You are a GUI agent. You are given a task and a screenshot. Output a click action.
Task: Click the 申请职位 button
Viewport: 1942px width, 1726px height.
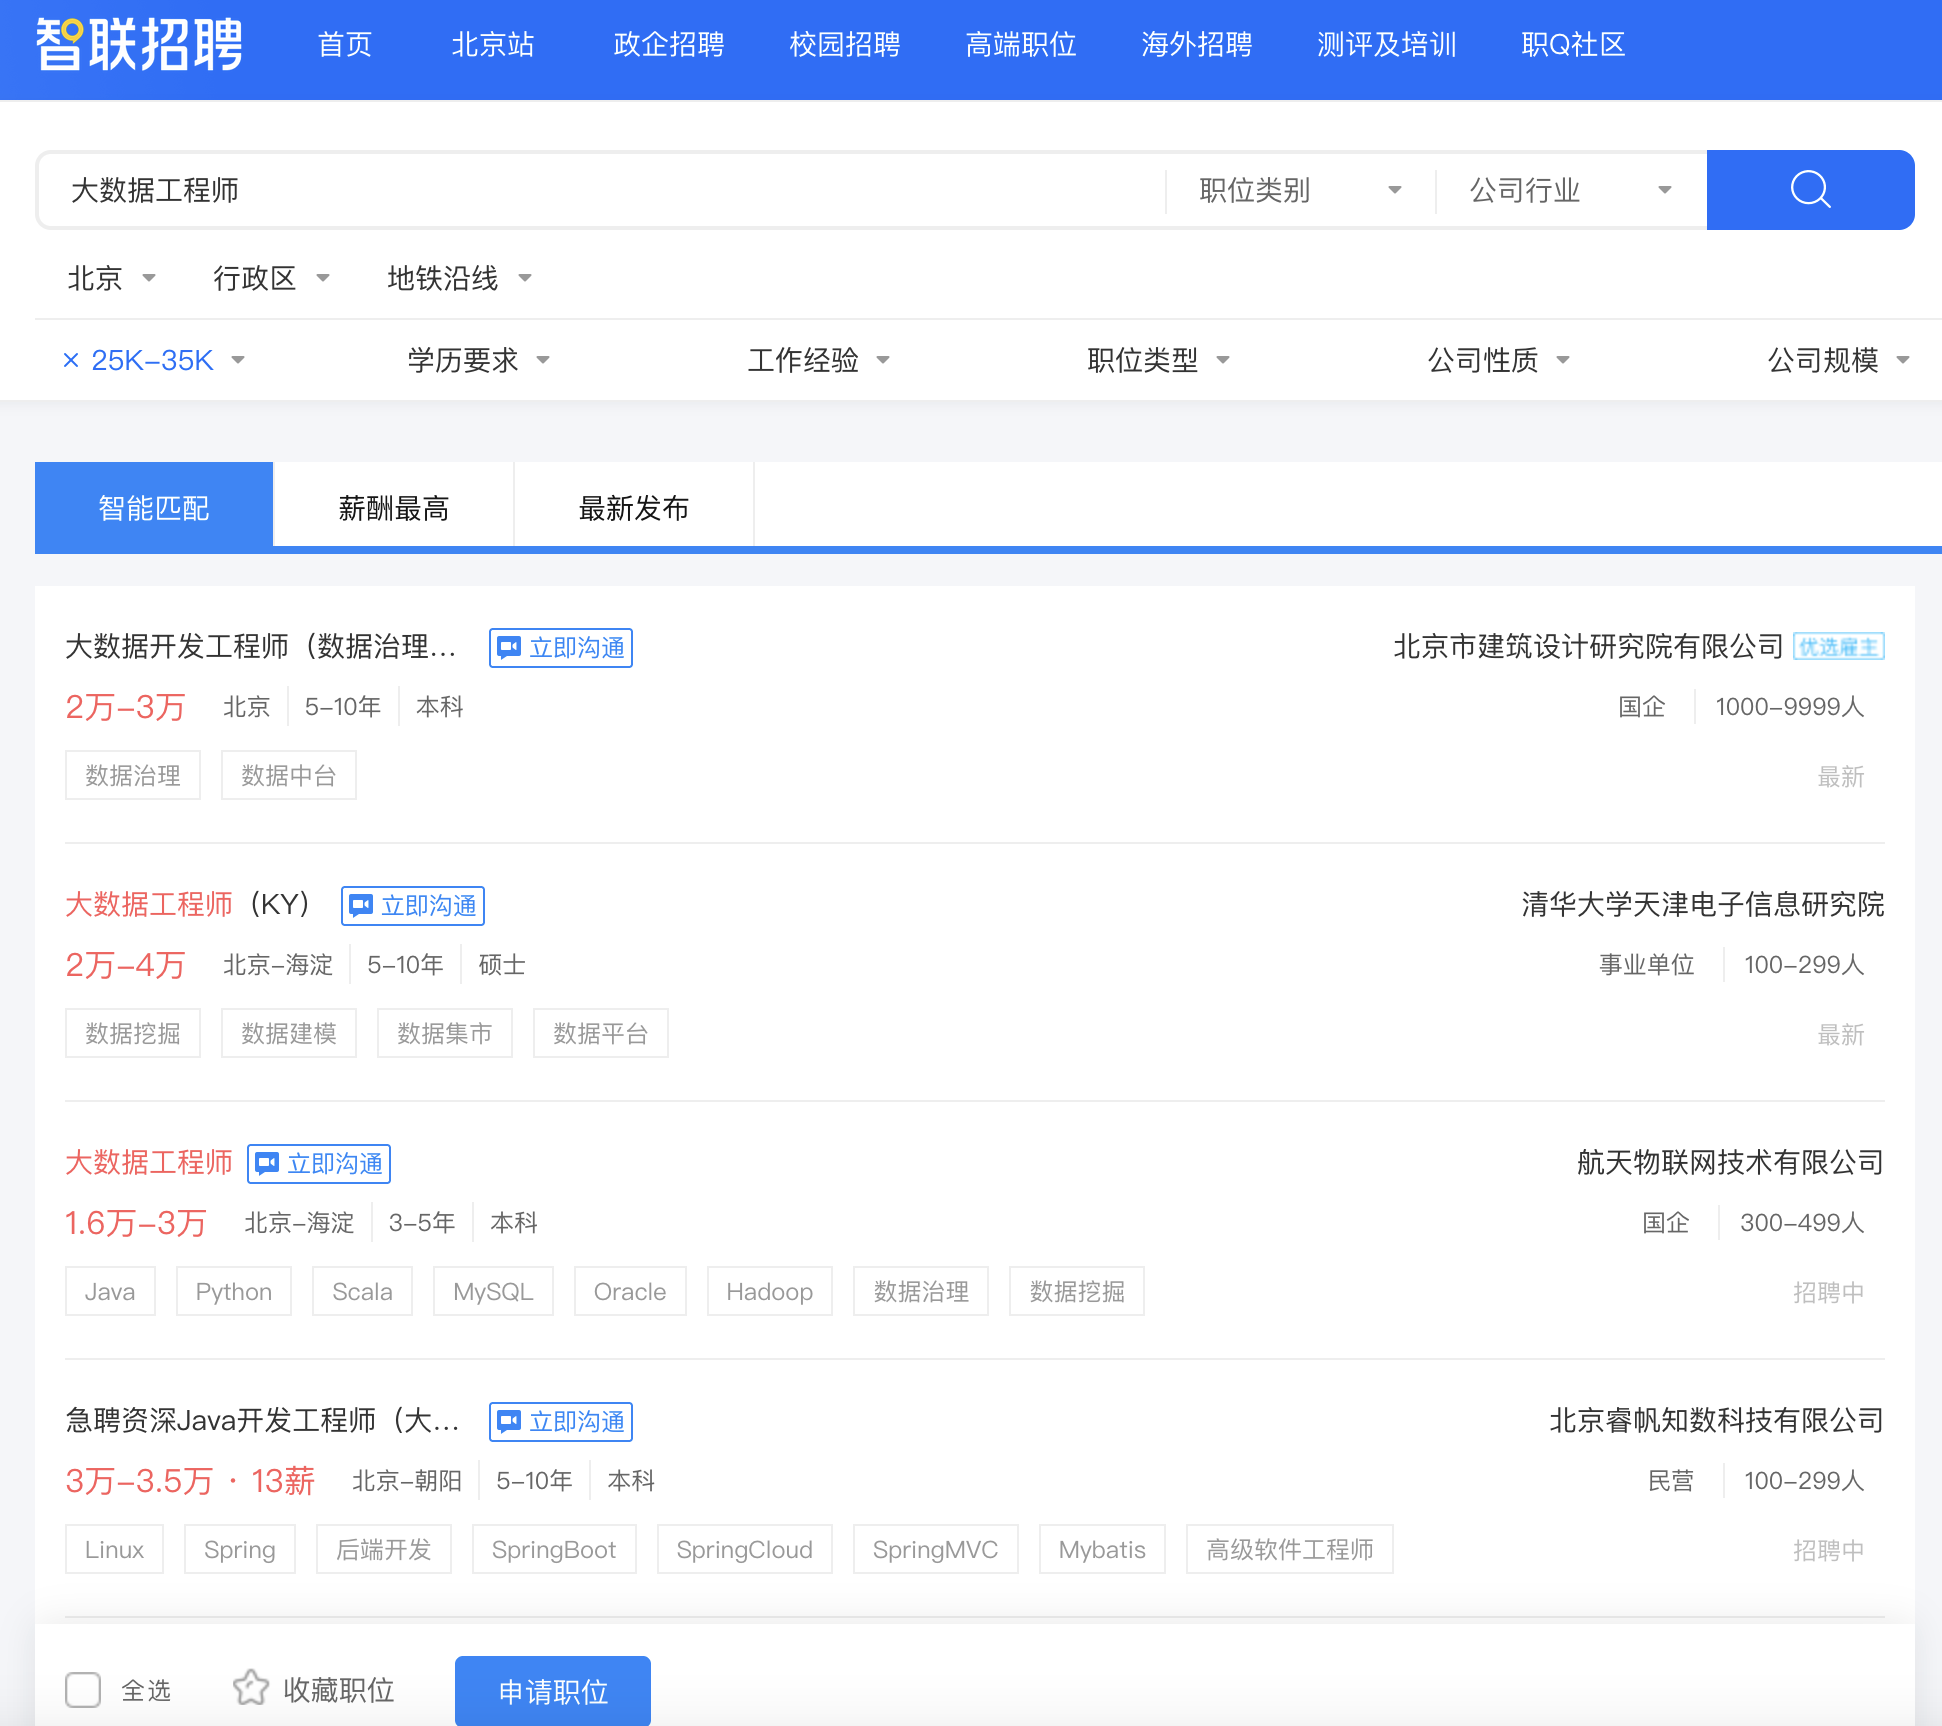tap(552, 1691)
